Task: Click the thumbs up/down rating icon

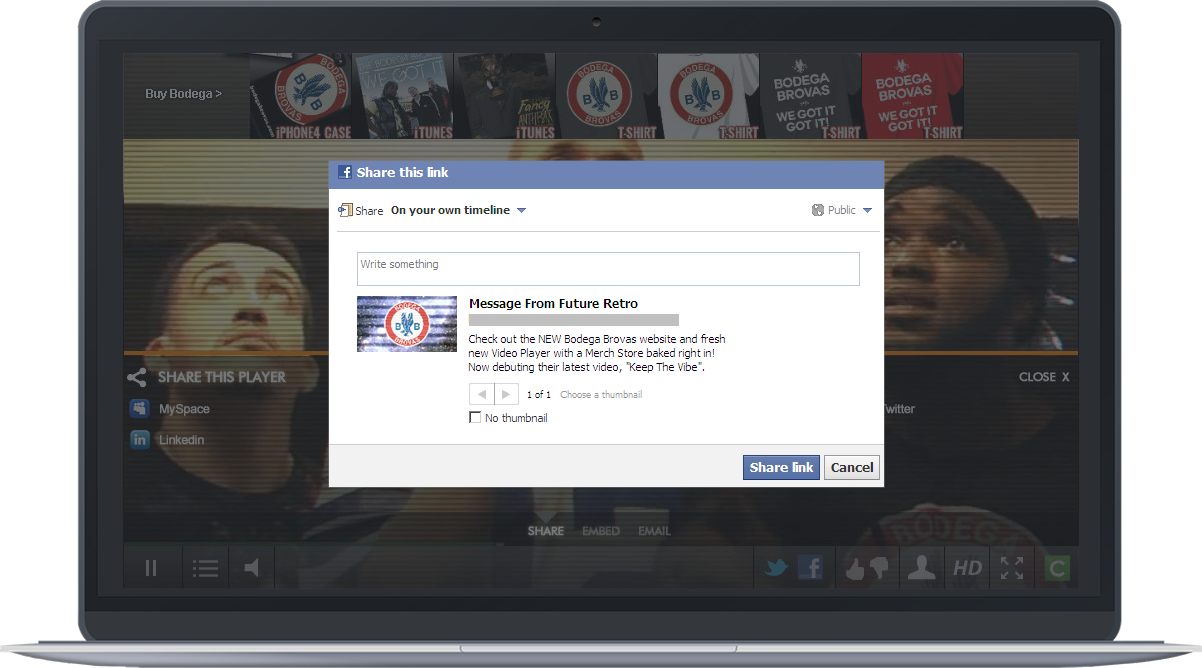Action: pyautogui.click(x=866, y=568)
